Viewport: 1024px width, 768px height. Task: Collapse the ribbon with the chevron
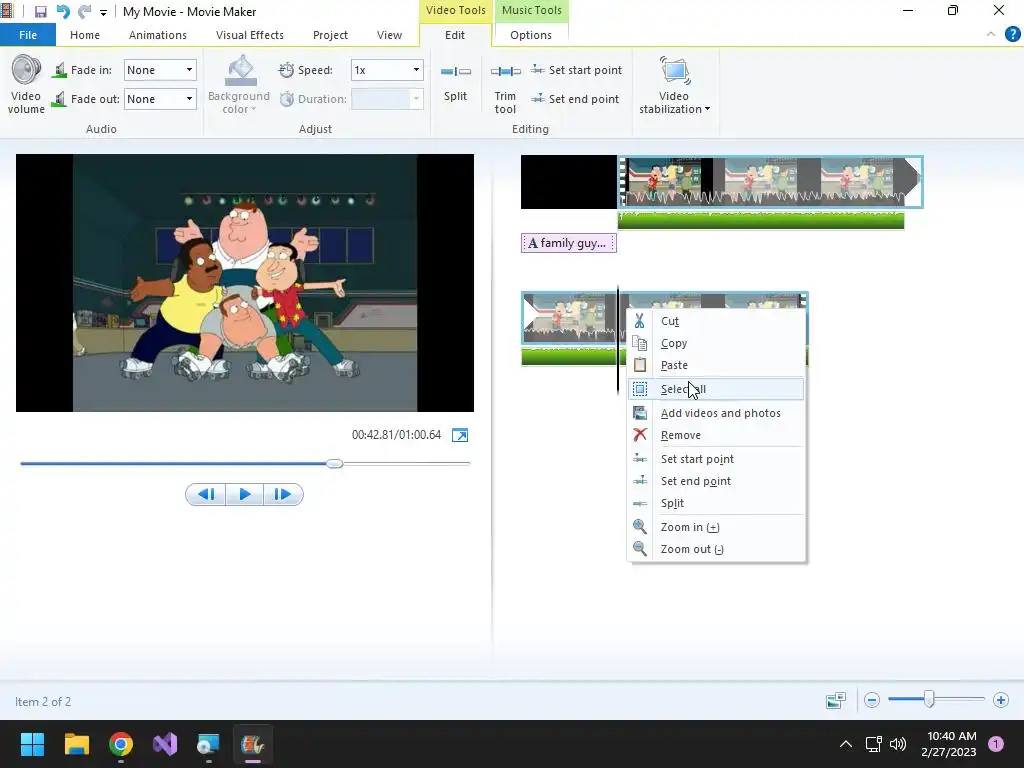(991, 34)
